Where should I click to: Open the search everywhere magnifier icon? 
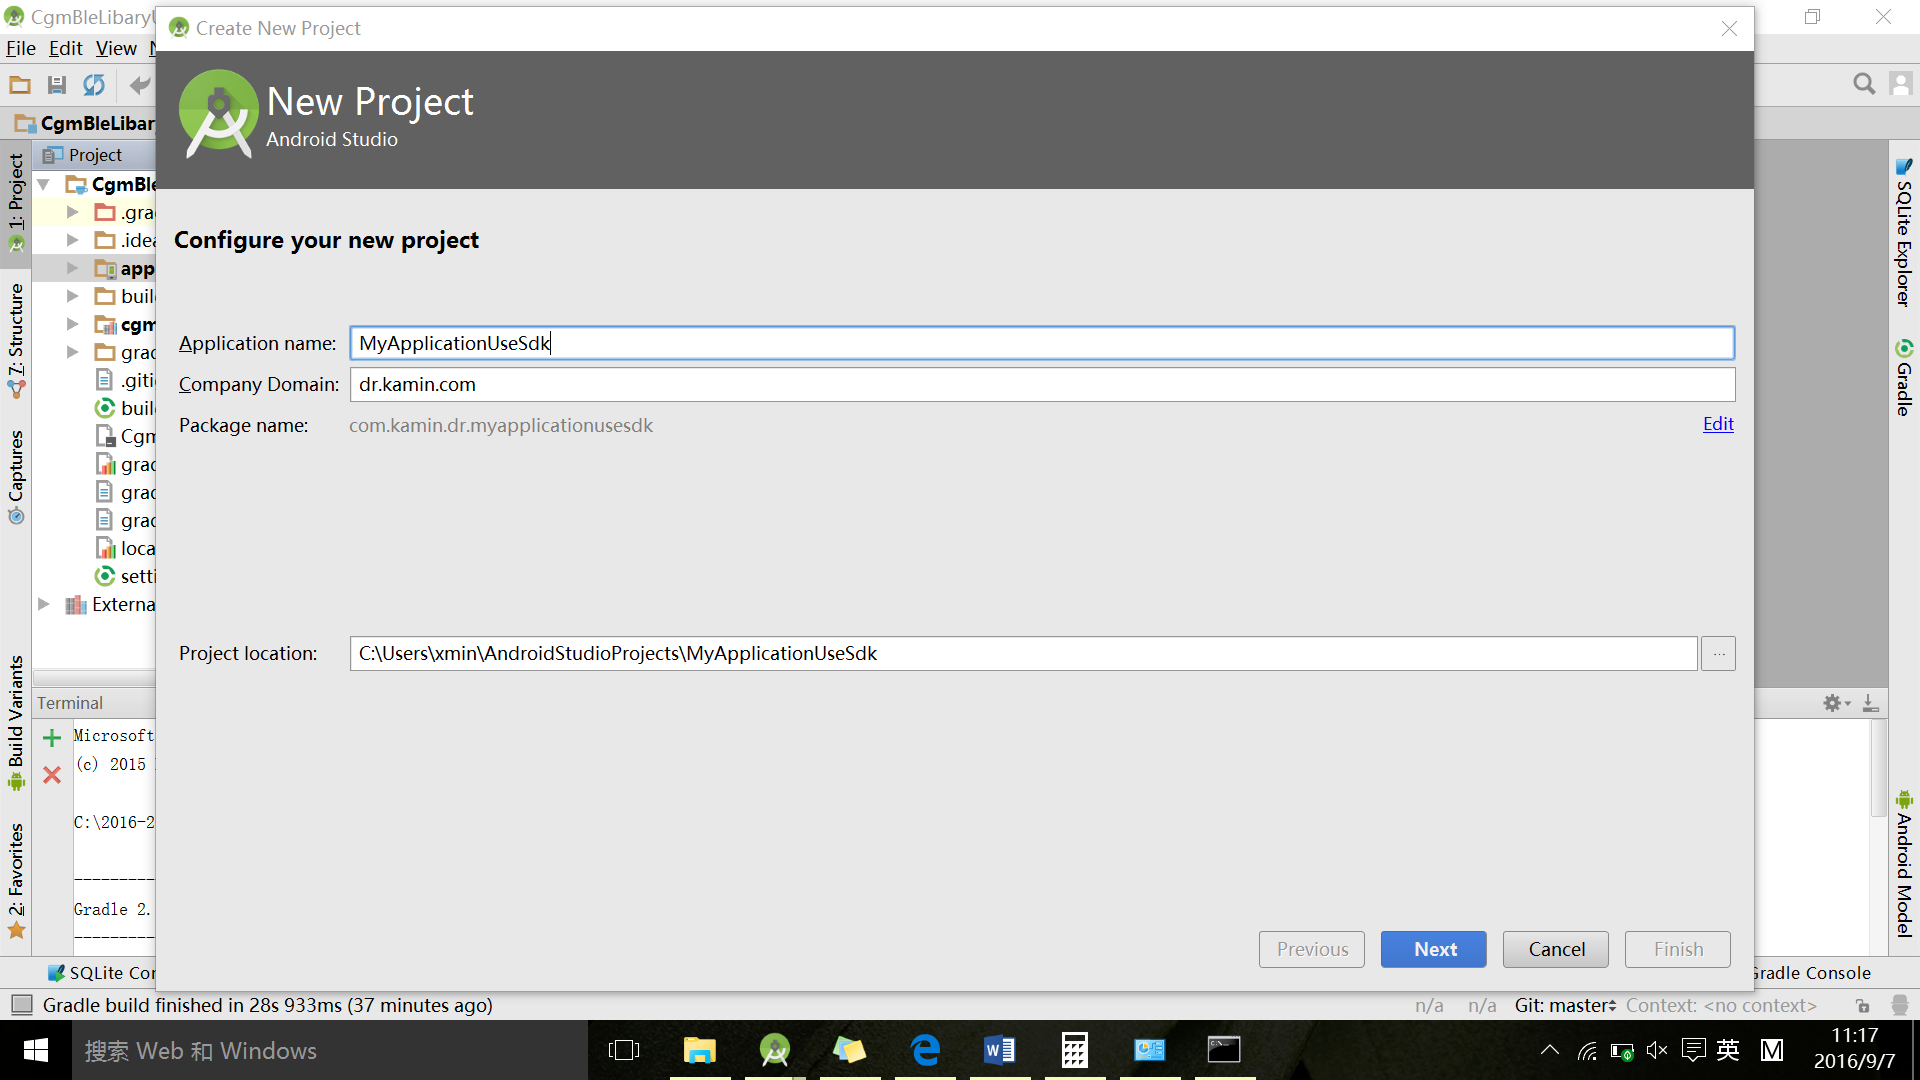1863,84
